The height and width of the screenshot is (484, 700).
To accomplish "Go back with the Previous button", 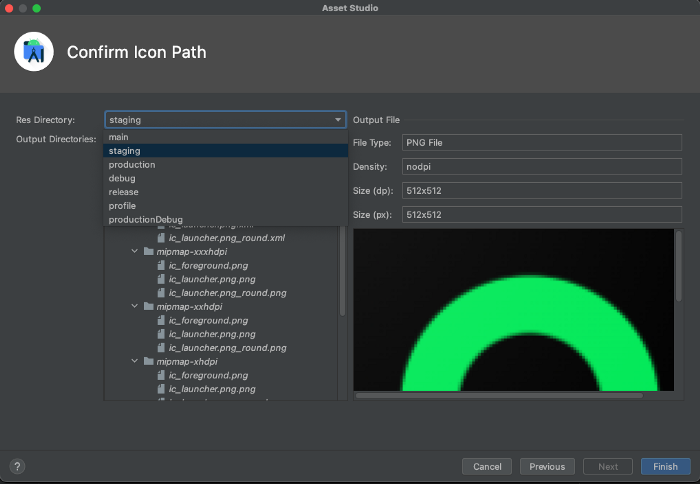I will pos(547,467).
